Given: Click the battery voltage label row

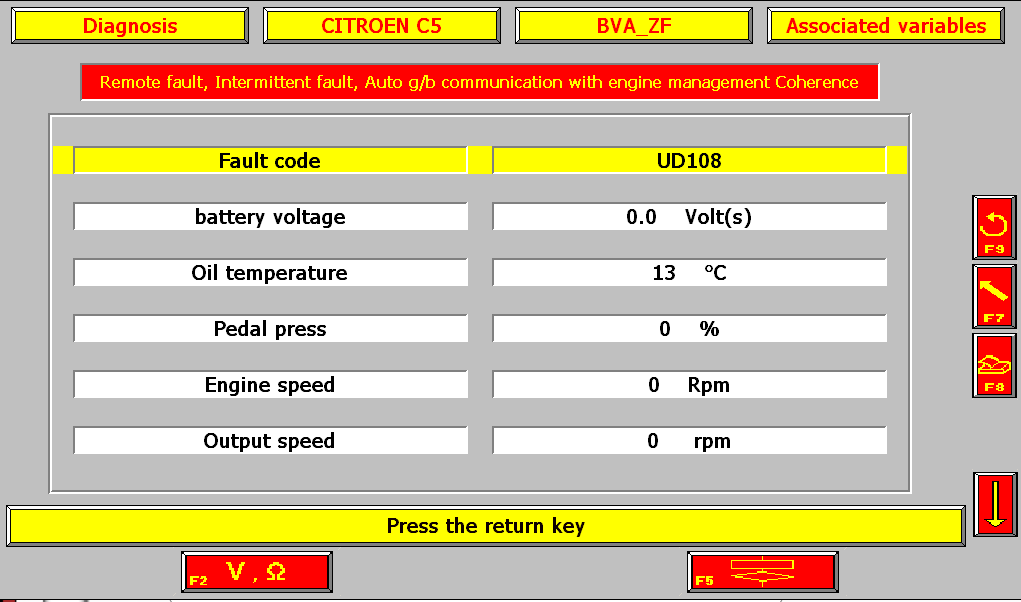Looking at the screenshot, I should click(270, 217).
